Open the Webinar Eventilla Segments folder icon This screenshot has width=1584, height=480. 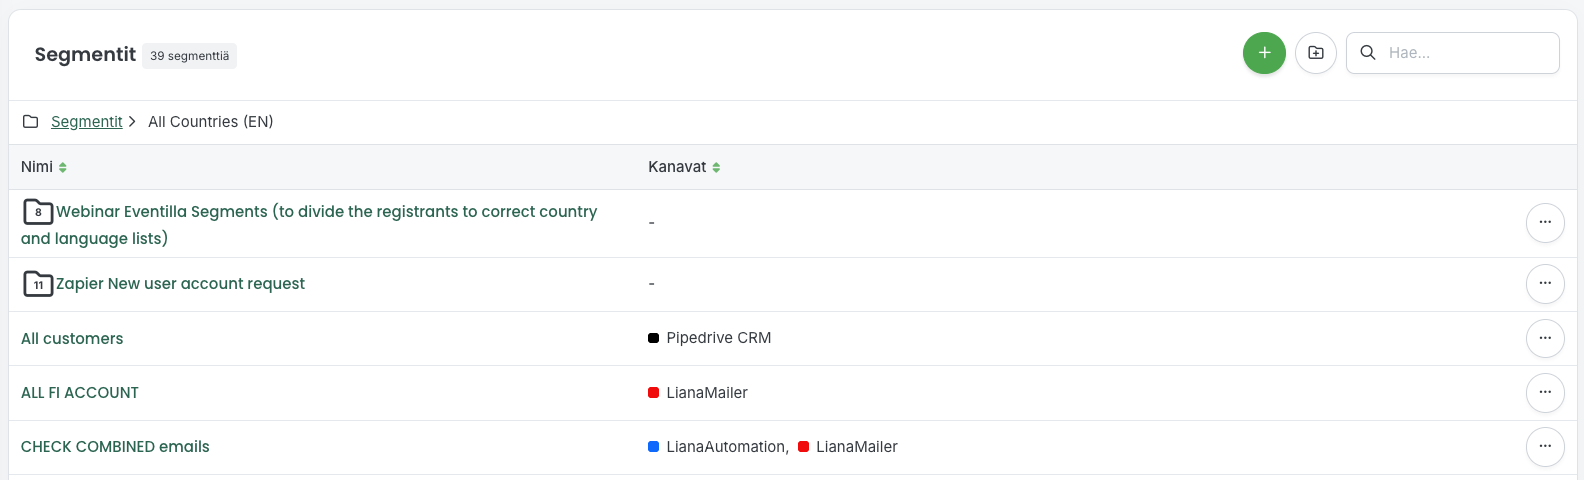[38, 211]
